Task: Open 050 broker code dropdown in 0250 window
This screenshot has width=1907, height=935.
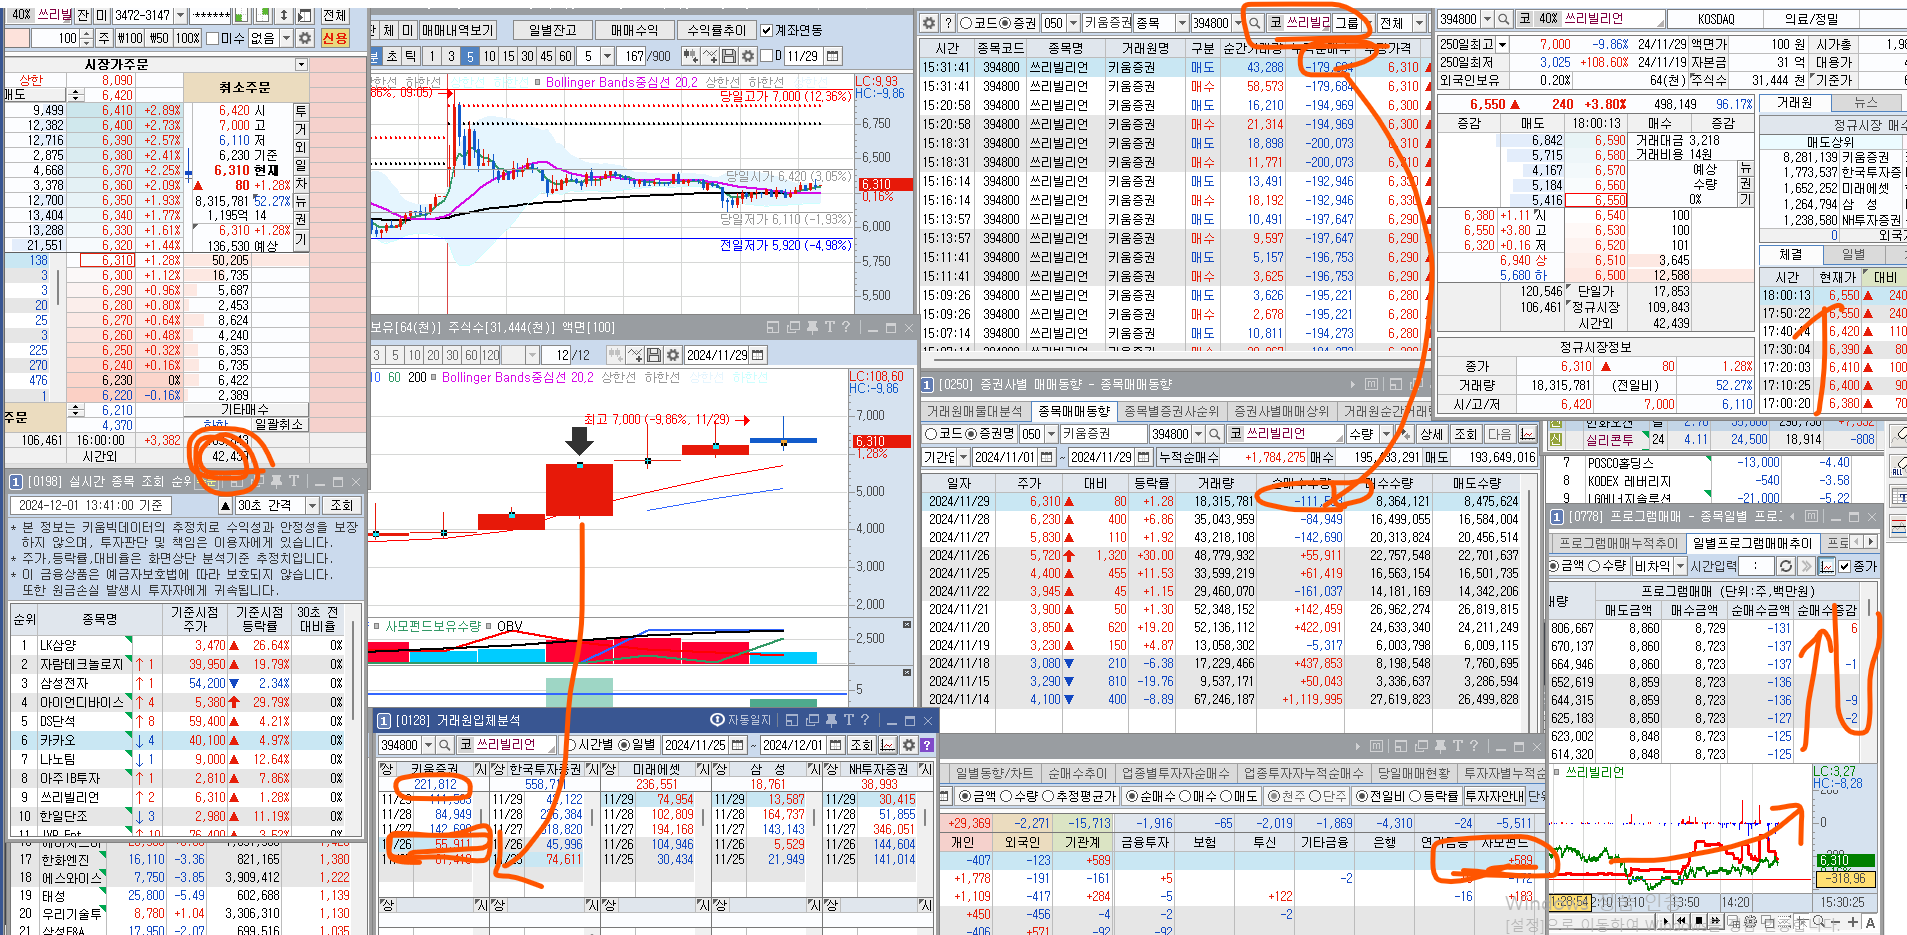Action: (x=1050, y=434)
